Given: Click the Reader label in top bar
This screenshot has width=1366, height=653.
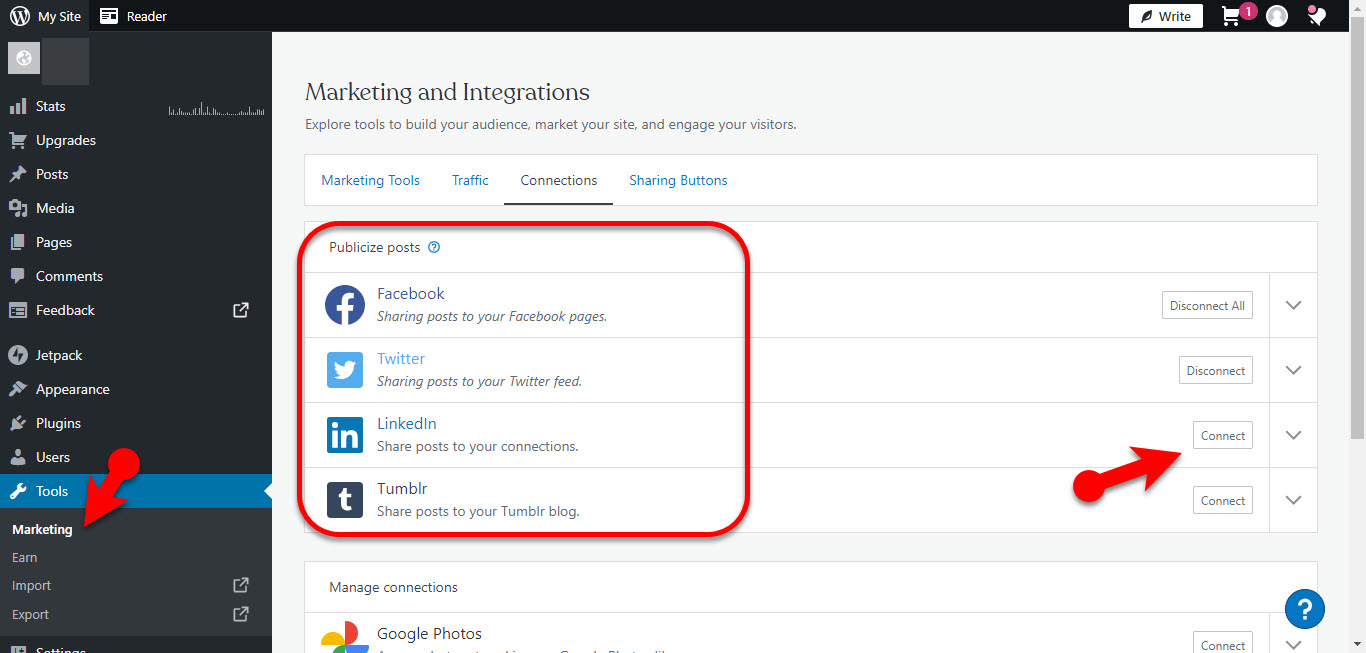Looking at the screenshot, I should (147, 16).
